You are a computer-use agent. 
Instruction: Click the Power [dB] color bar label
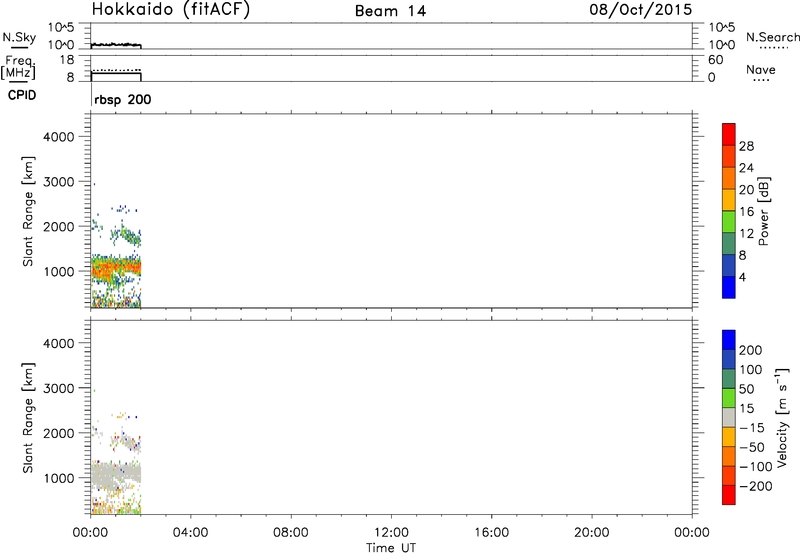click(x=764, y=211)
